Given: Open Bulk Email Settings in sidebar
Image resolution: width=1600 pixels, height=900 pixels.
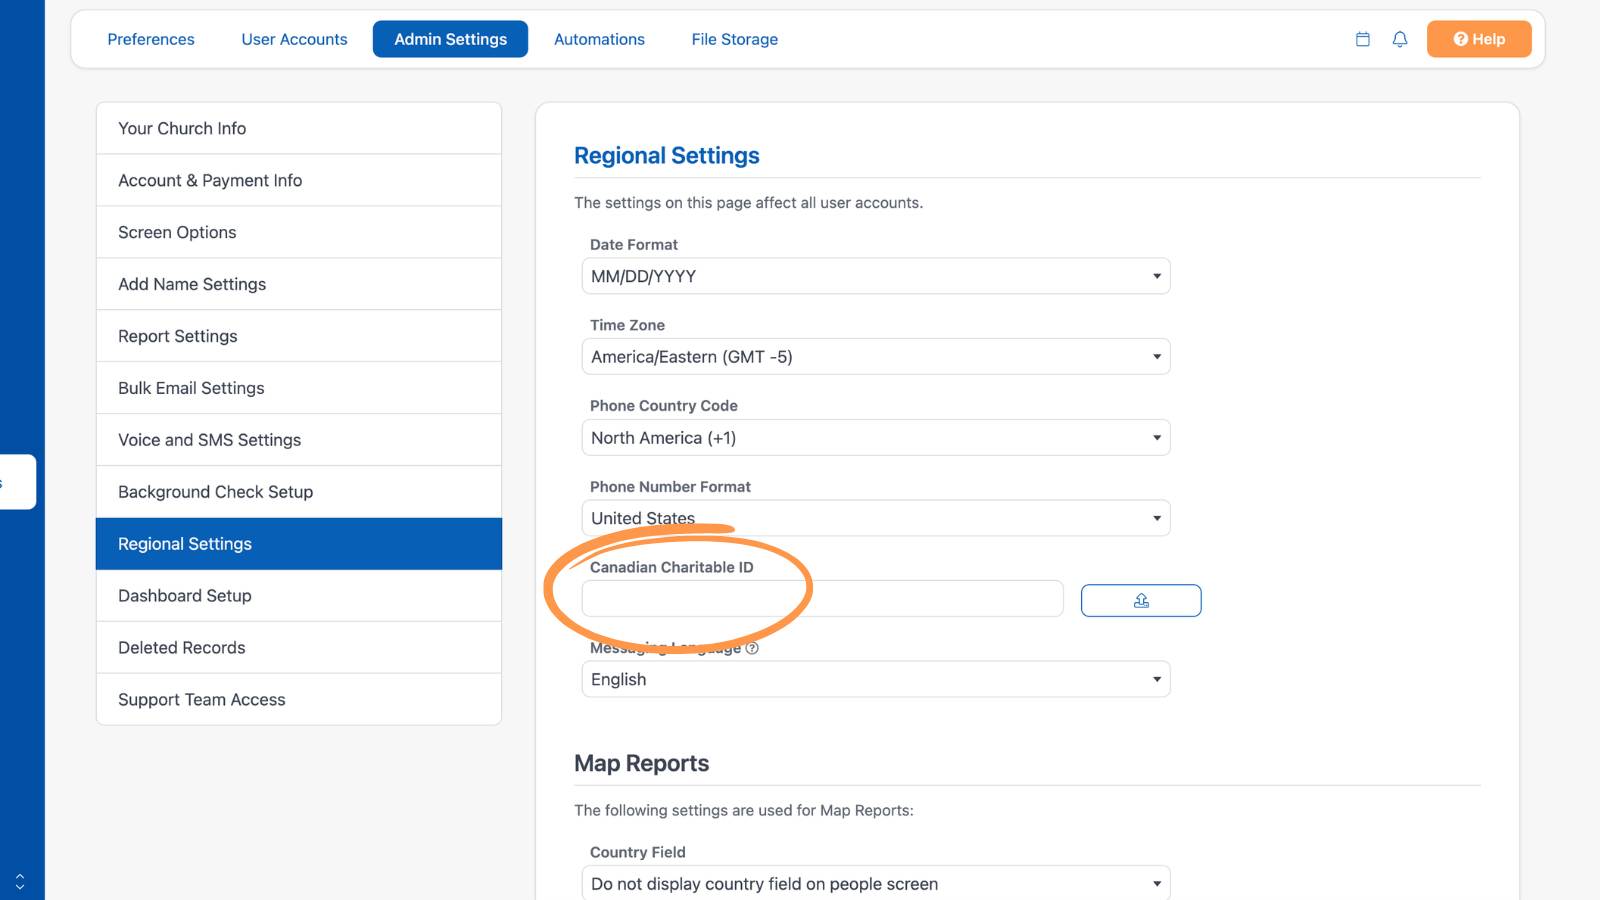Looking at the screenshot, I should (299, 388).
